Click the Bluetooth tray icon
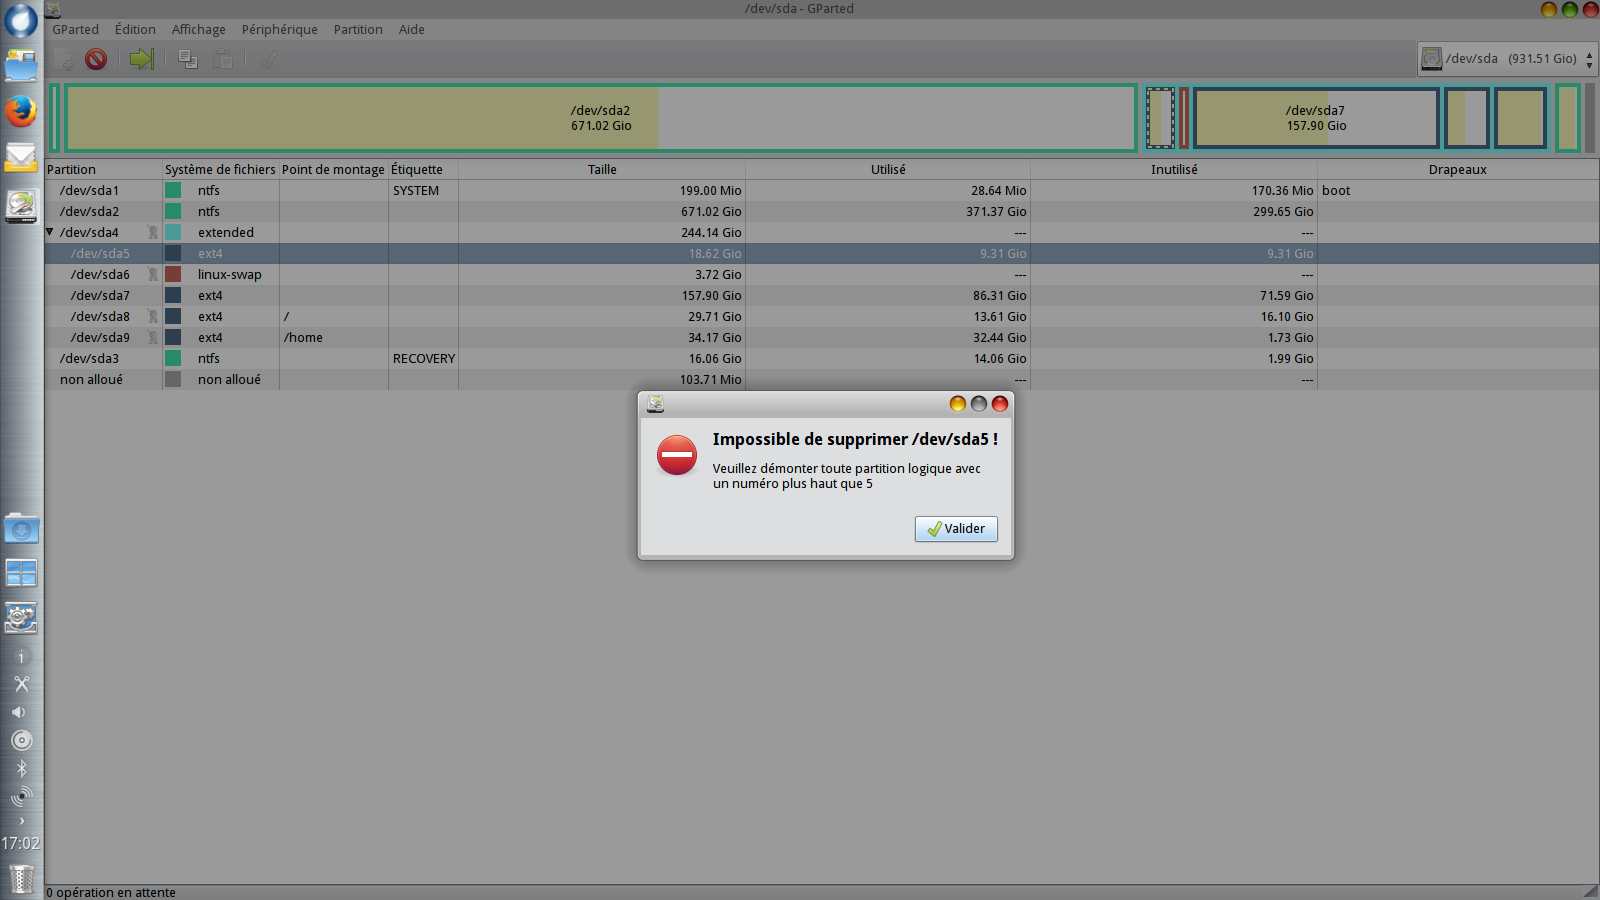The image size is (1600, 900). click(21, 768)
